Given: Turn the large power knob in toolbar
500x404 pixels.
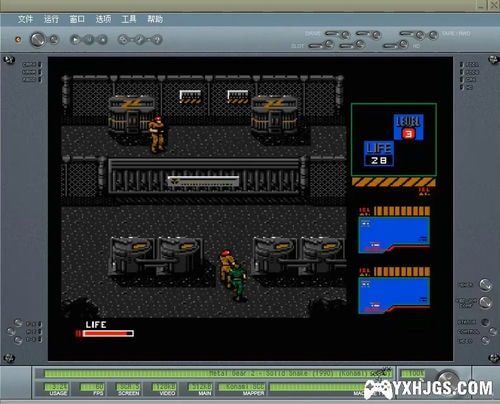Looking at the screenshot, I should [37, 39].
